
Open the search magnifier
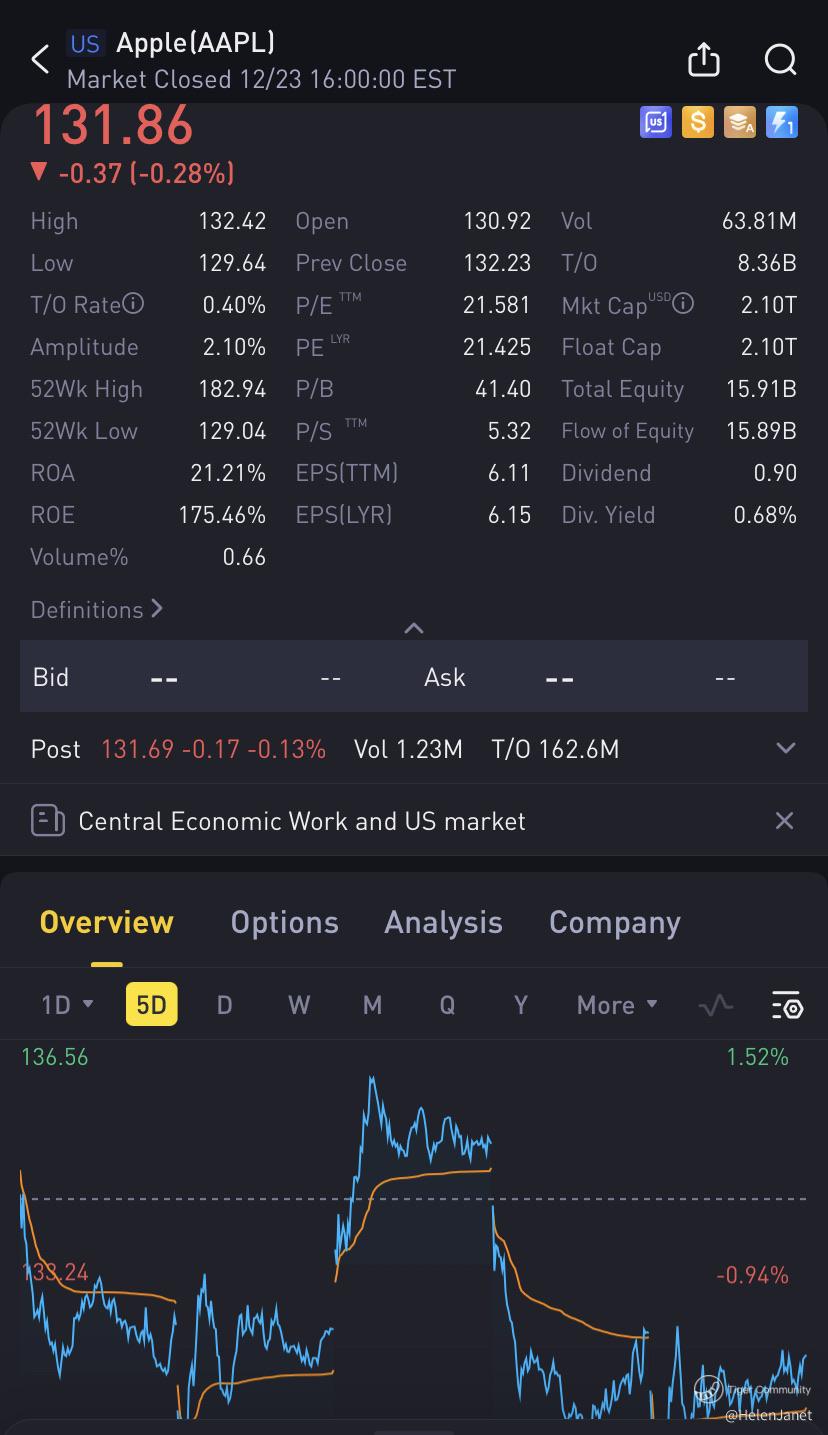780,60
